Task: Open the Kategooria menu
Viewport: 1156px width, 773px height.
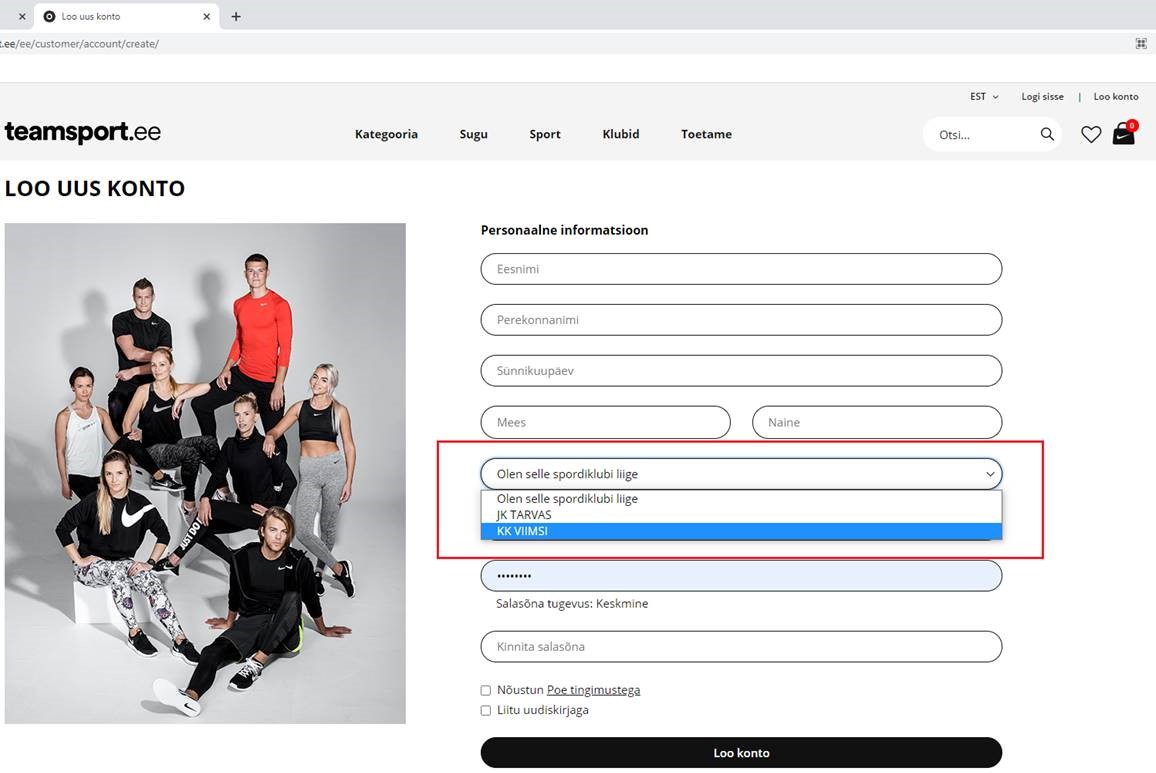Action: pos(386,134)
